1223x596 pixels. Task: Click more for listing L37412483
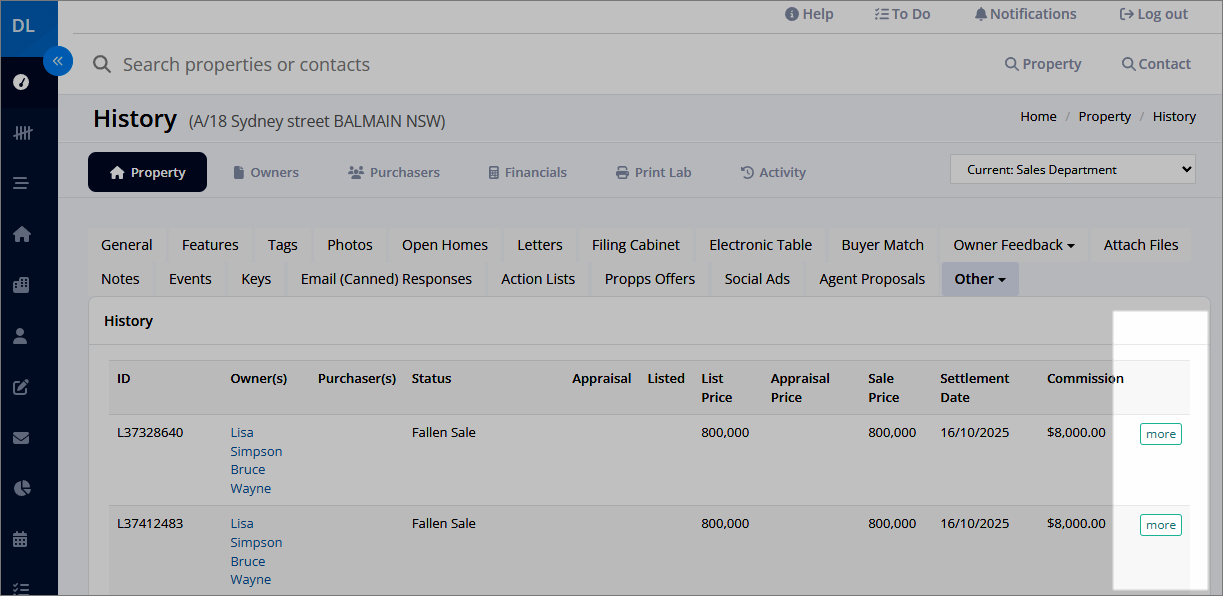click(1161, 525)
